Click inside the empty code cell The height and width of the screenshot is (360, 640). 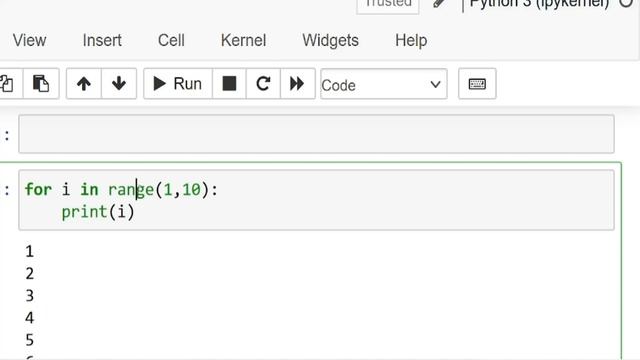click(x=316, y=134)
